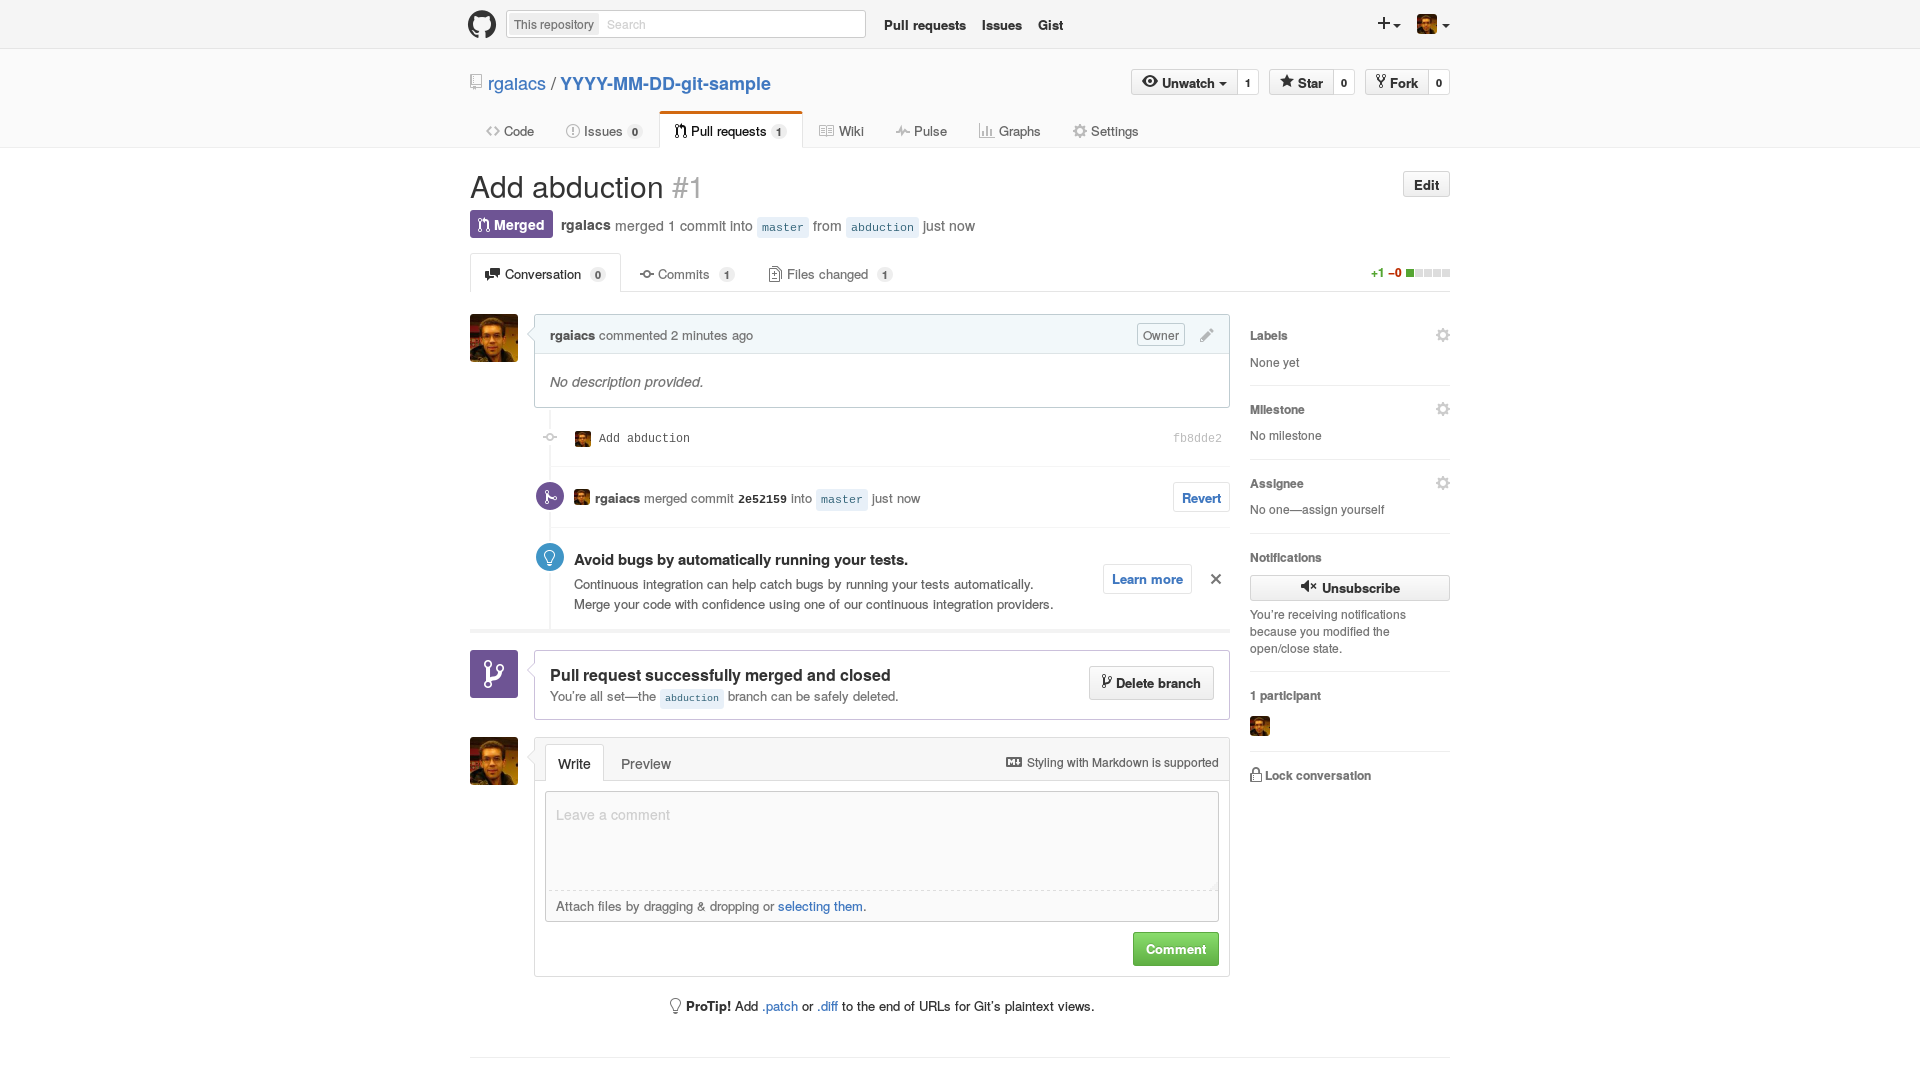1920x1080 pixels.
Task: Open the GitHub octocat home logo
Action: [482, 24]
